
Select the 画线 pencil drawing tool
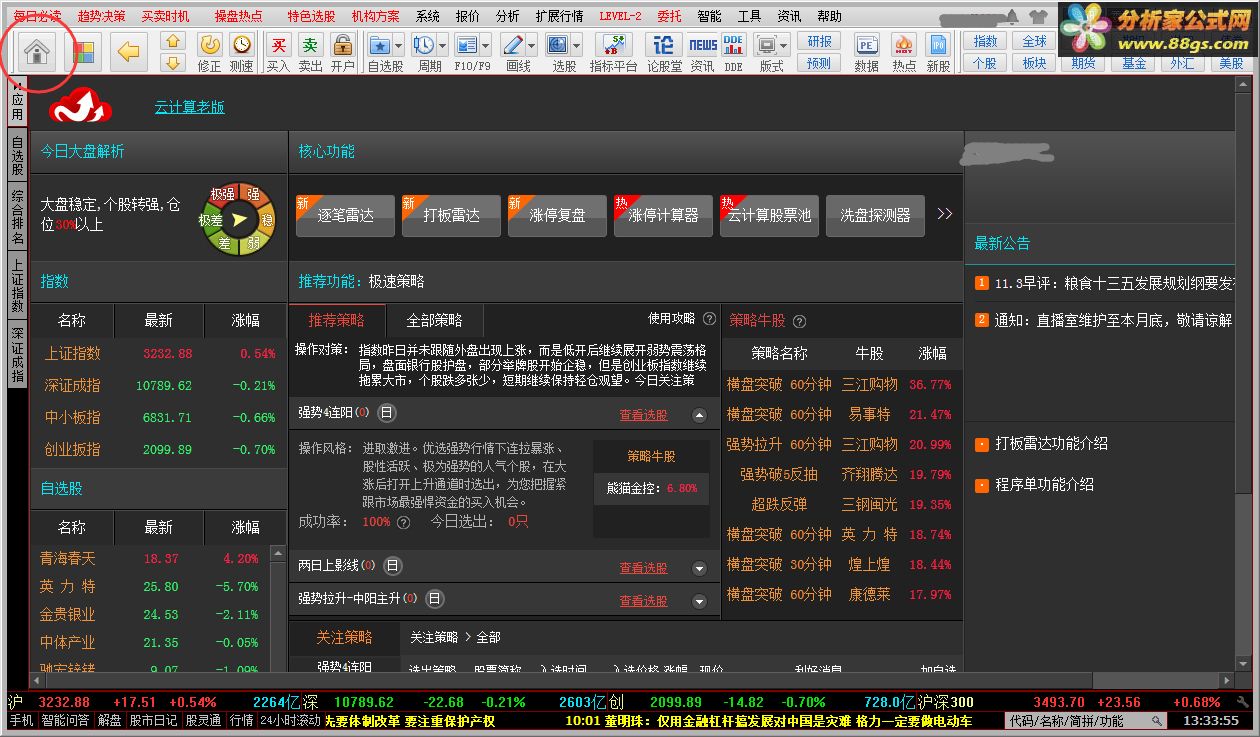pyautogui.click(x=513, y=45)
